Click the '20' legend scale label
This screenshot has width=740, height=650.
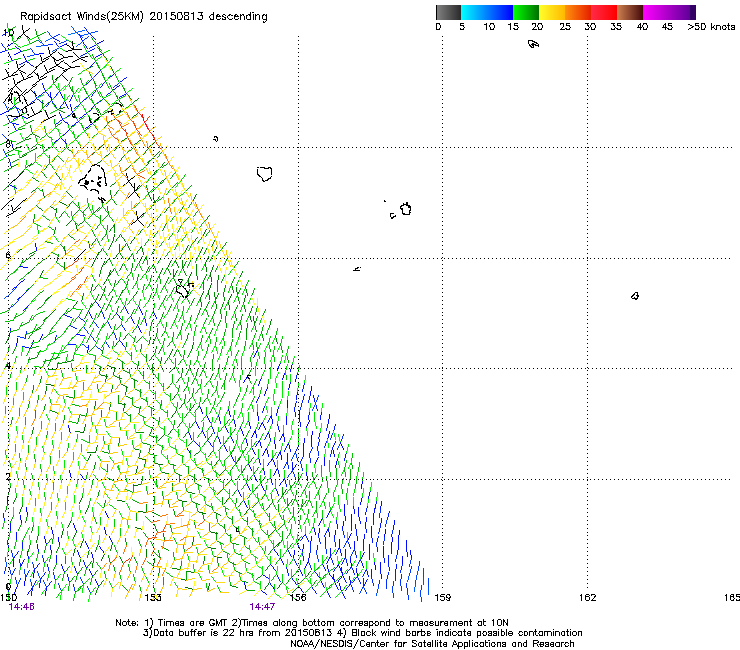click(537, 27)
